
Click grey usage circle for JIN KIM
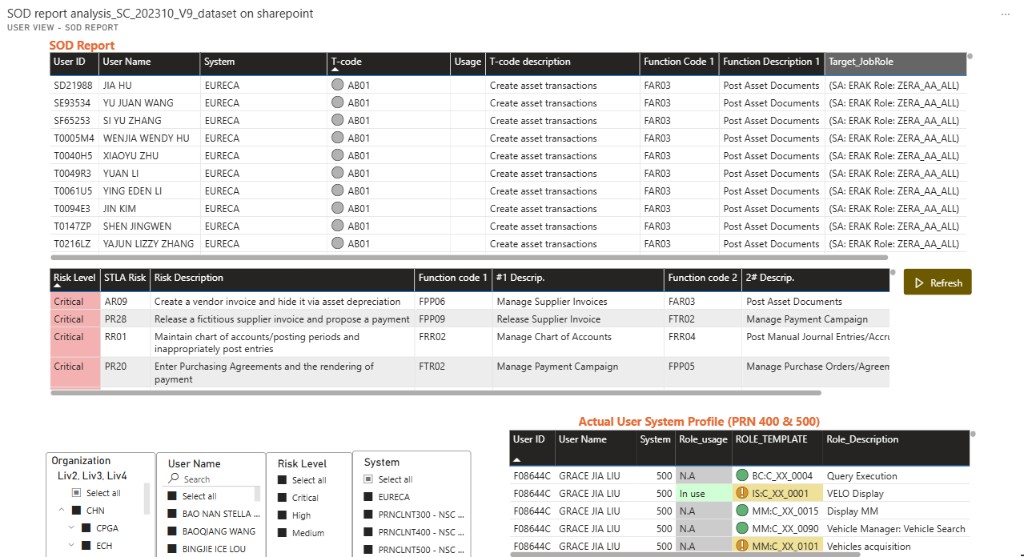pos(337,208)
